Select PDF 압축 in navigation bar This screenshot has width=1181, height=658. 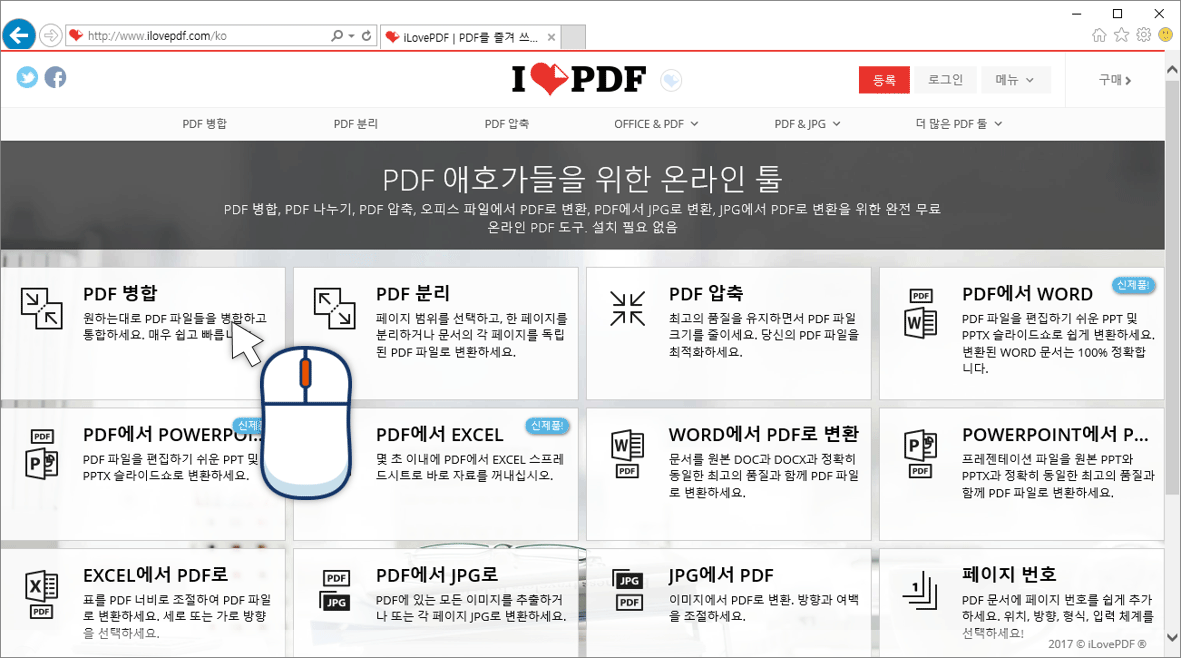[507, 123]
